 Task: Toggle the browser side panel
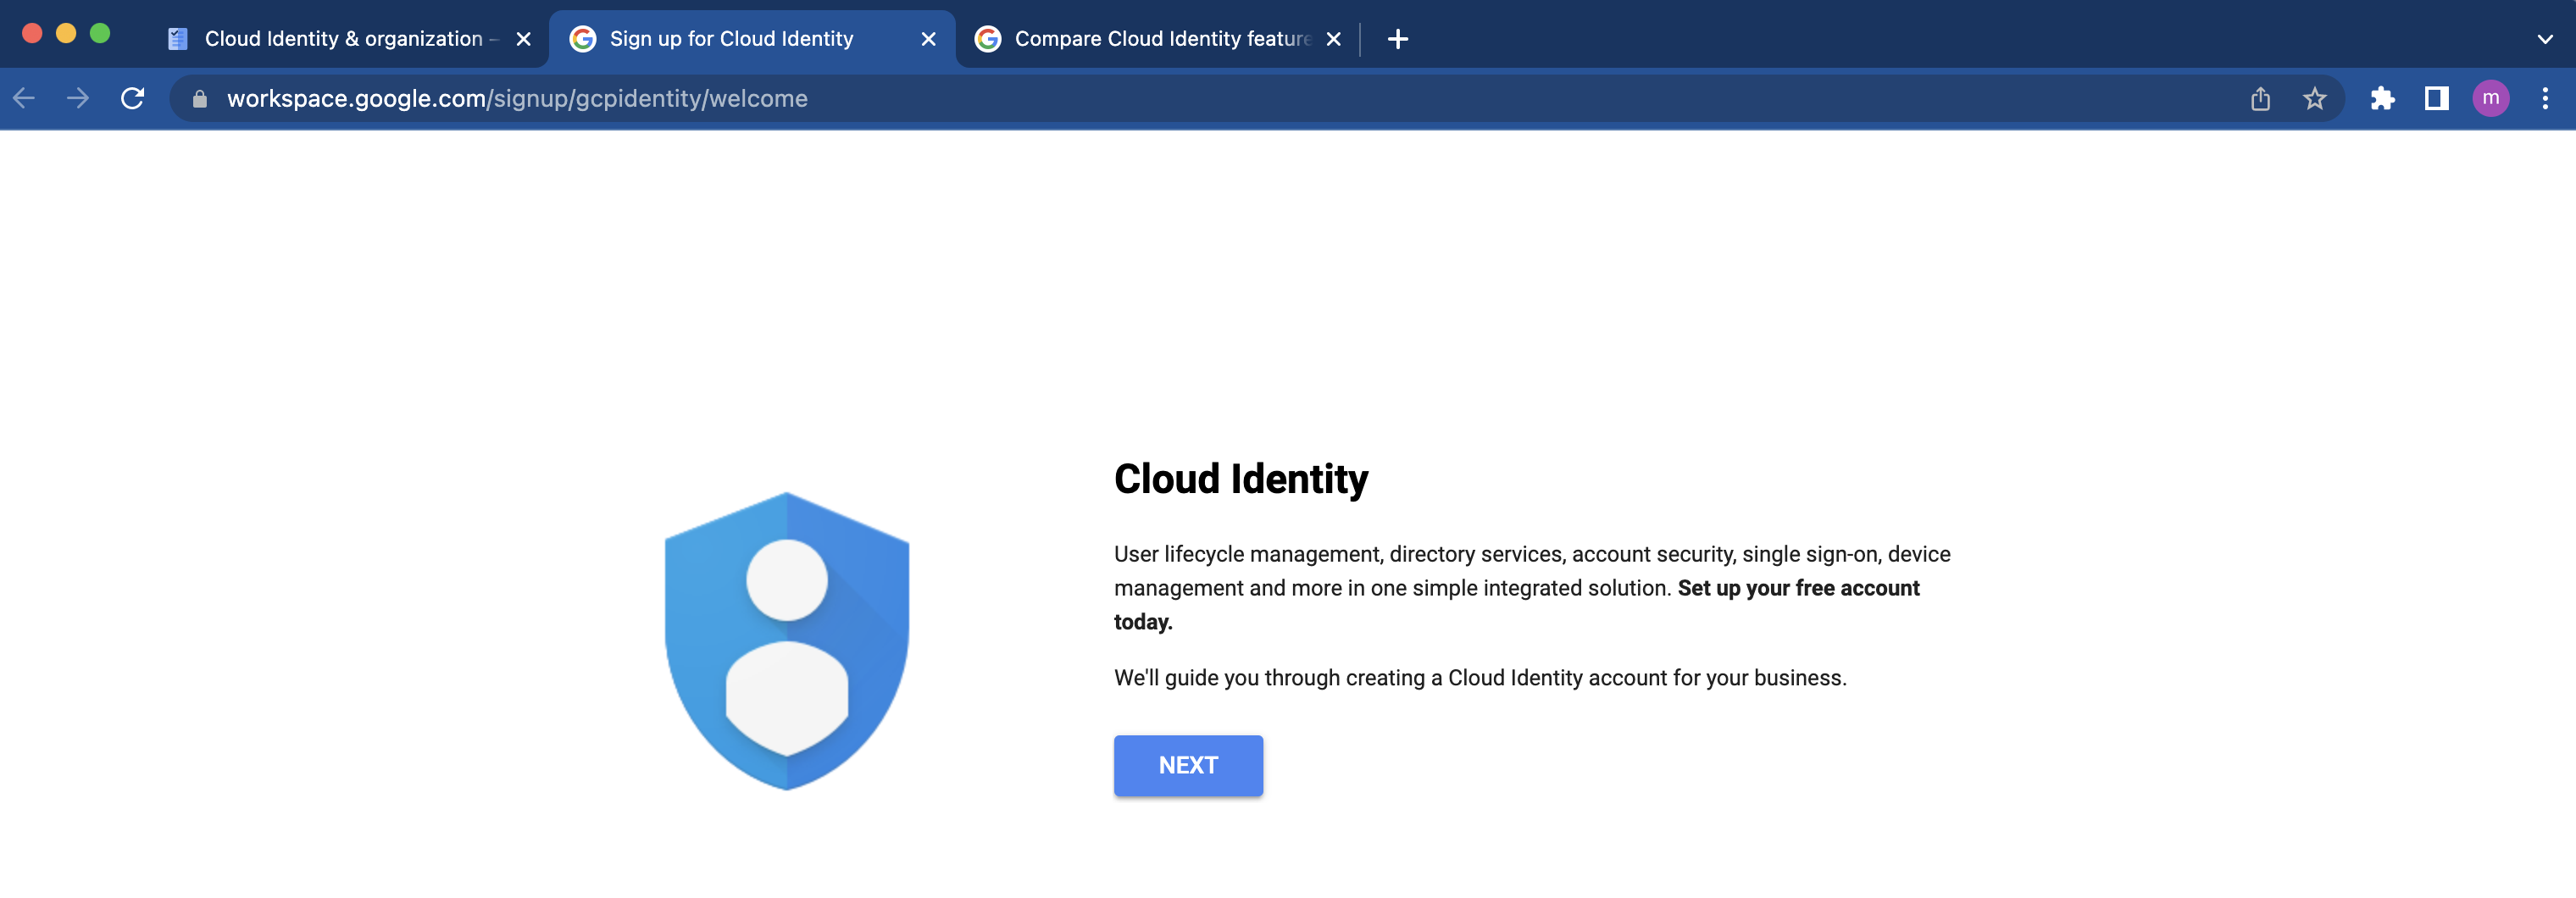point(2436,98)
